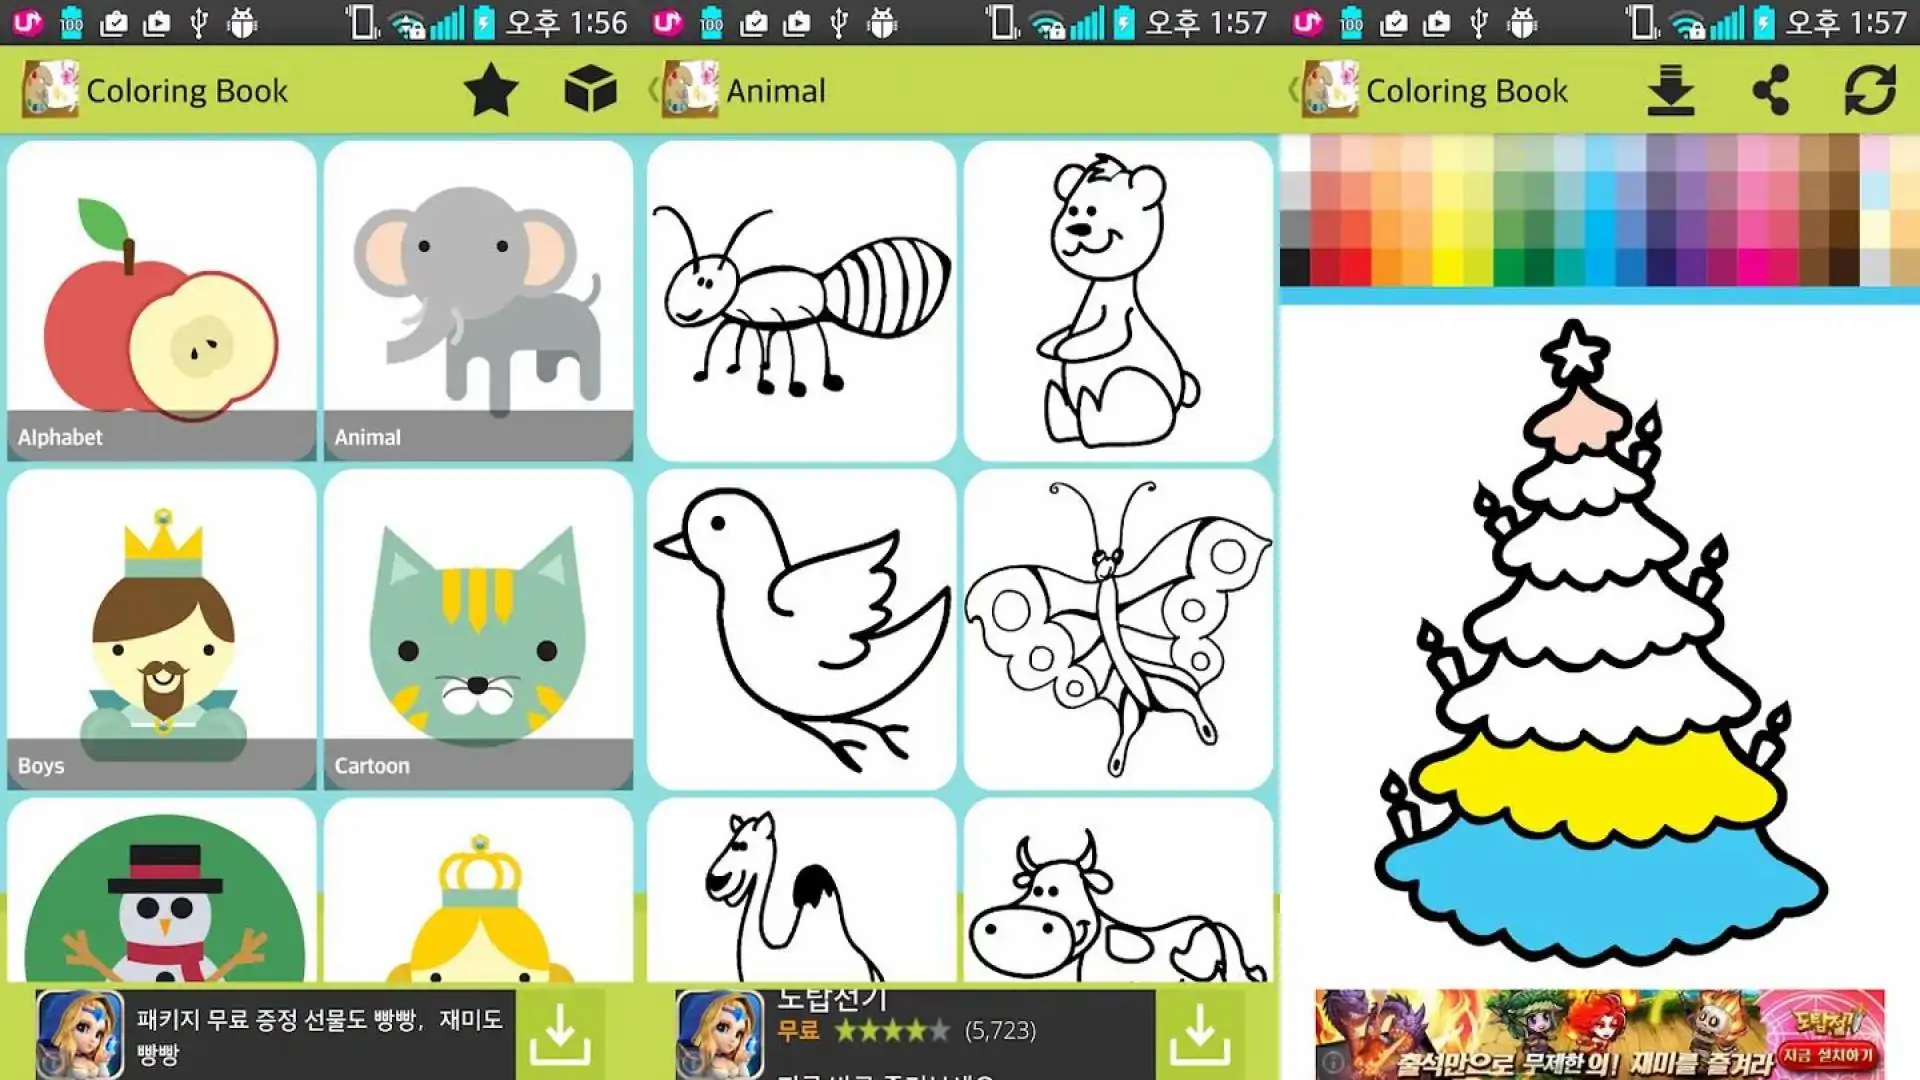1920x1080 pixels.
Task: Pick the black swatch in the palette
Action: tap(1295, 267)
